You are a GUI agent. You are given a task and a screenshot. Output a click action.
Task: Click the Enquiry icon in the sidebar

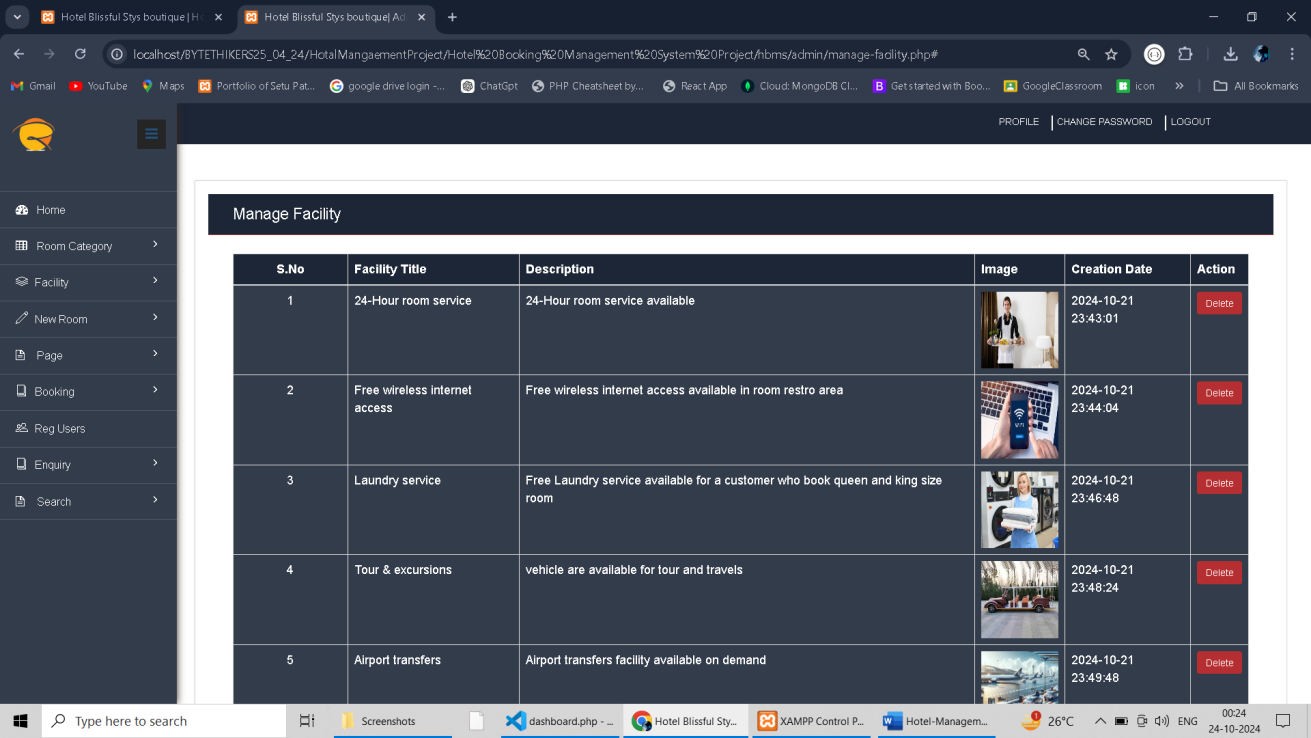pos(21,464)
